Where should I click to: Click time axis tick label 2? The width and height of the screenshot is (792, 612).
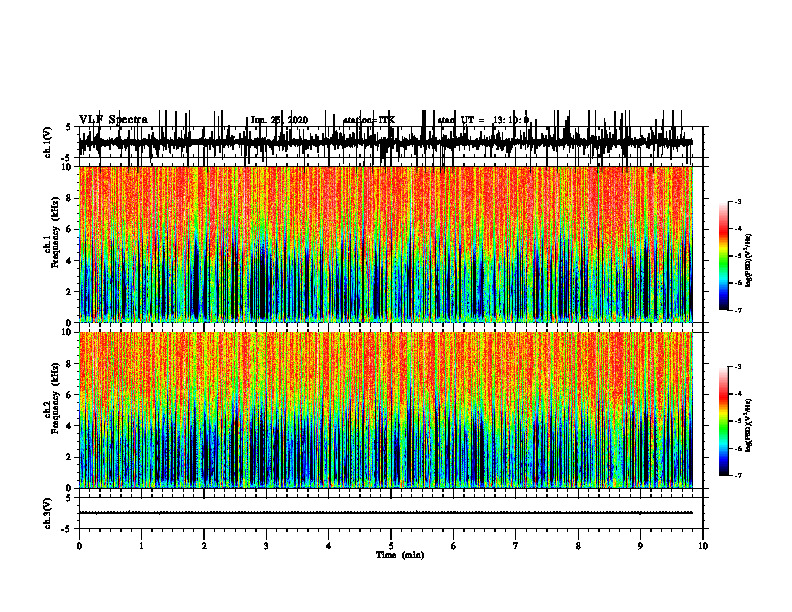[x=204, y=545]
